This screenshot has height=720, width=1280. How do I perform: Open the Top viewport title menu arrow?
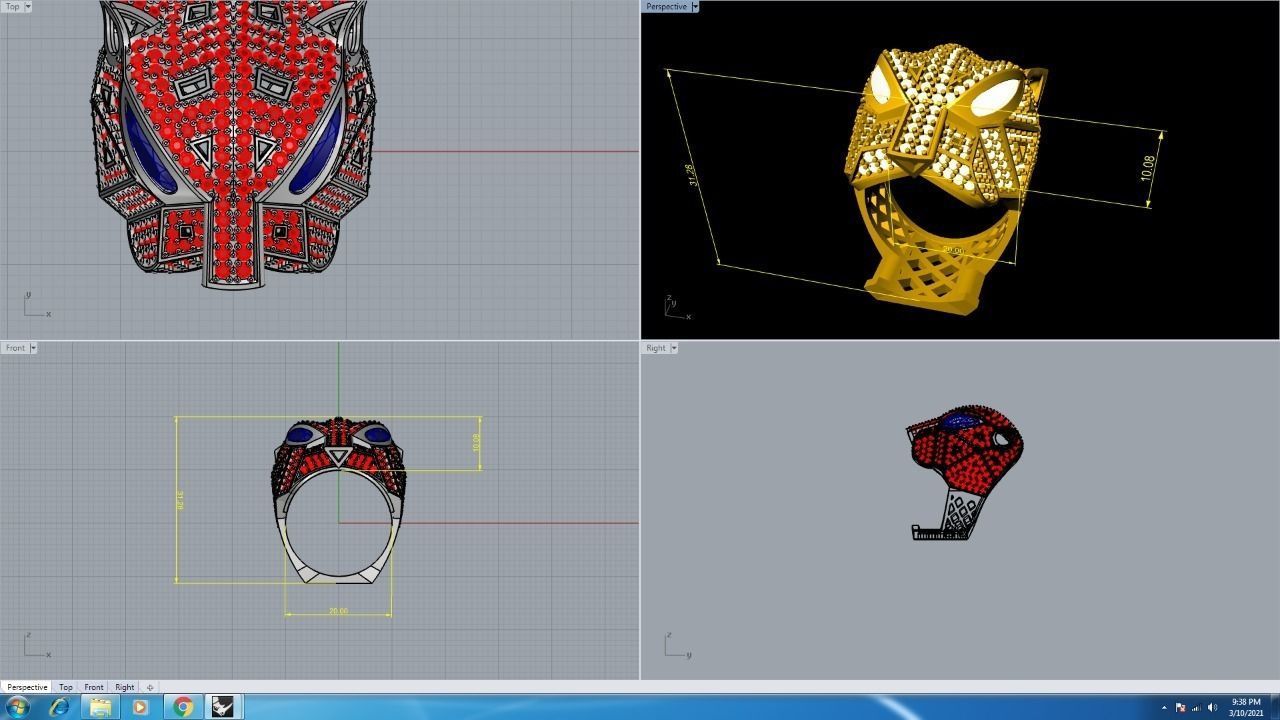point(27,6)
